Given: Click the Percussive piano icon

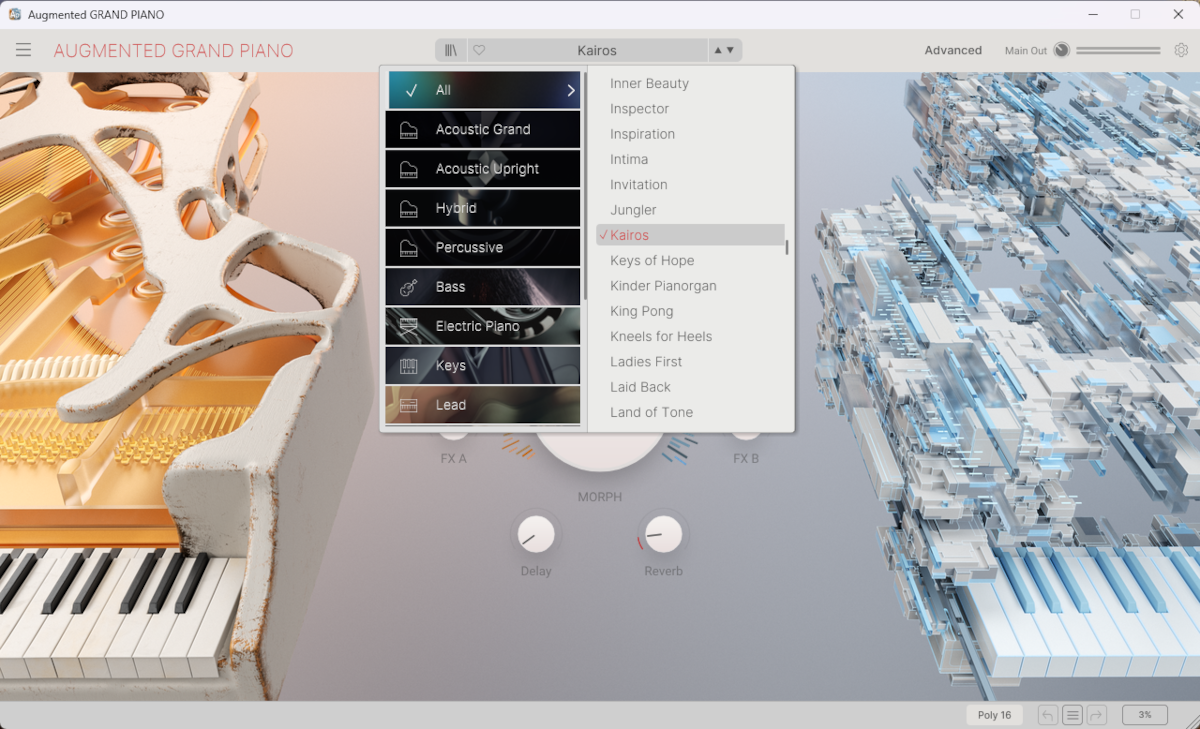Looking at the screenshot, I should point(408,248).
